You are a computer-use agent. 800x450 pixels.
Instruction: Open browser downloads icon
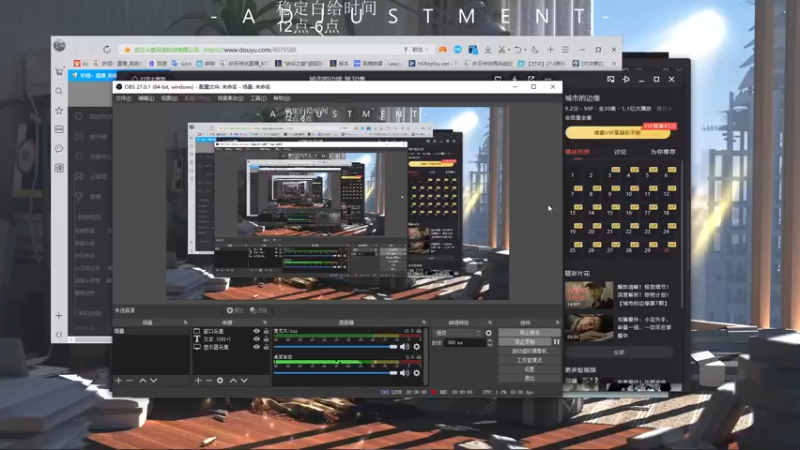click(488, 49)
